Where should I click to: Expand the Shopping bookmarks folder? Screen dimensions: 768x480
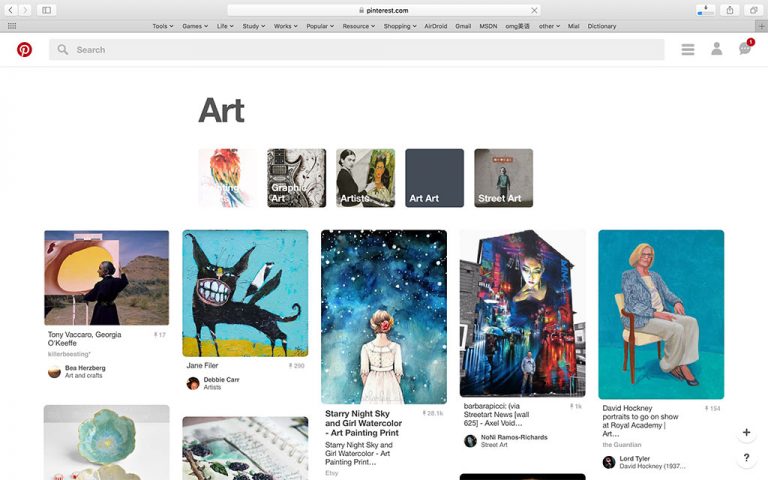click(x=400, y=26)
